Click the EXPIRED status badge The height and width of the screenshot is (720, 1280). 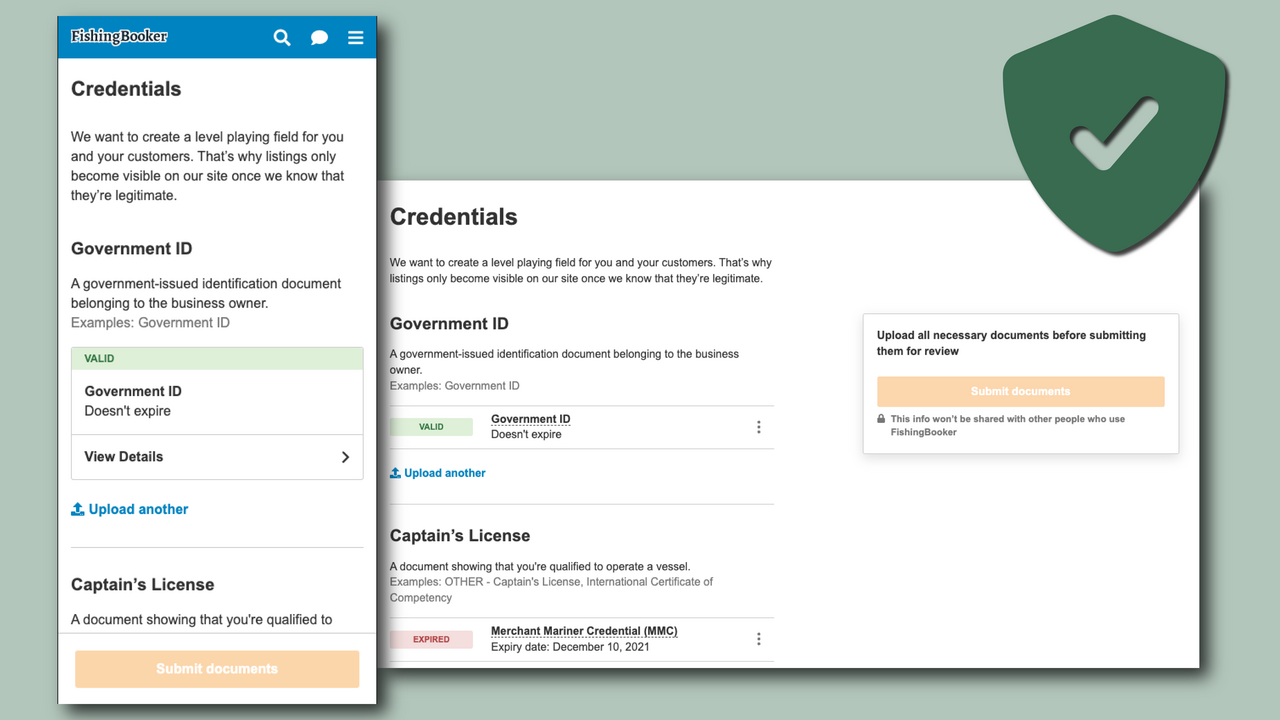(431, 639)
